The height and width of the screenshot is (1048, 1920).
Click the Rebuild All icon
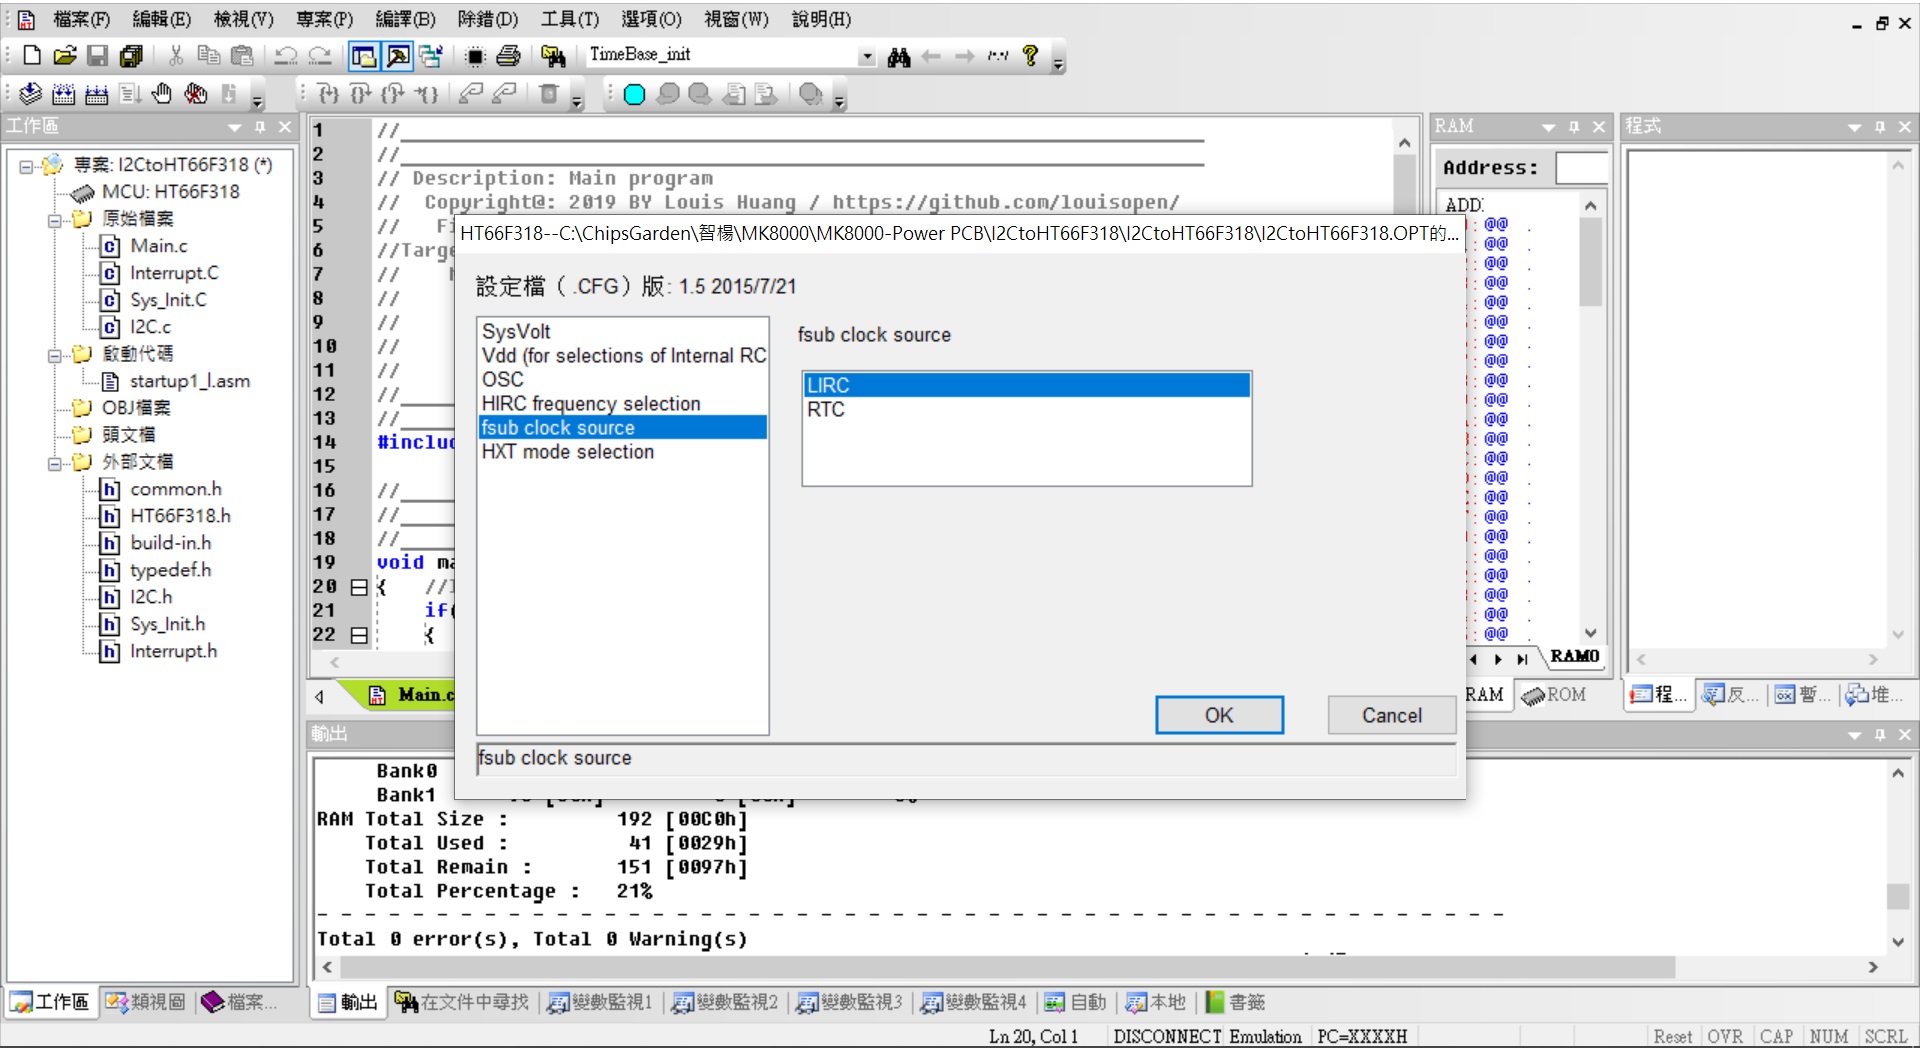tap(97, 94)
